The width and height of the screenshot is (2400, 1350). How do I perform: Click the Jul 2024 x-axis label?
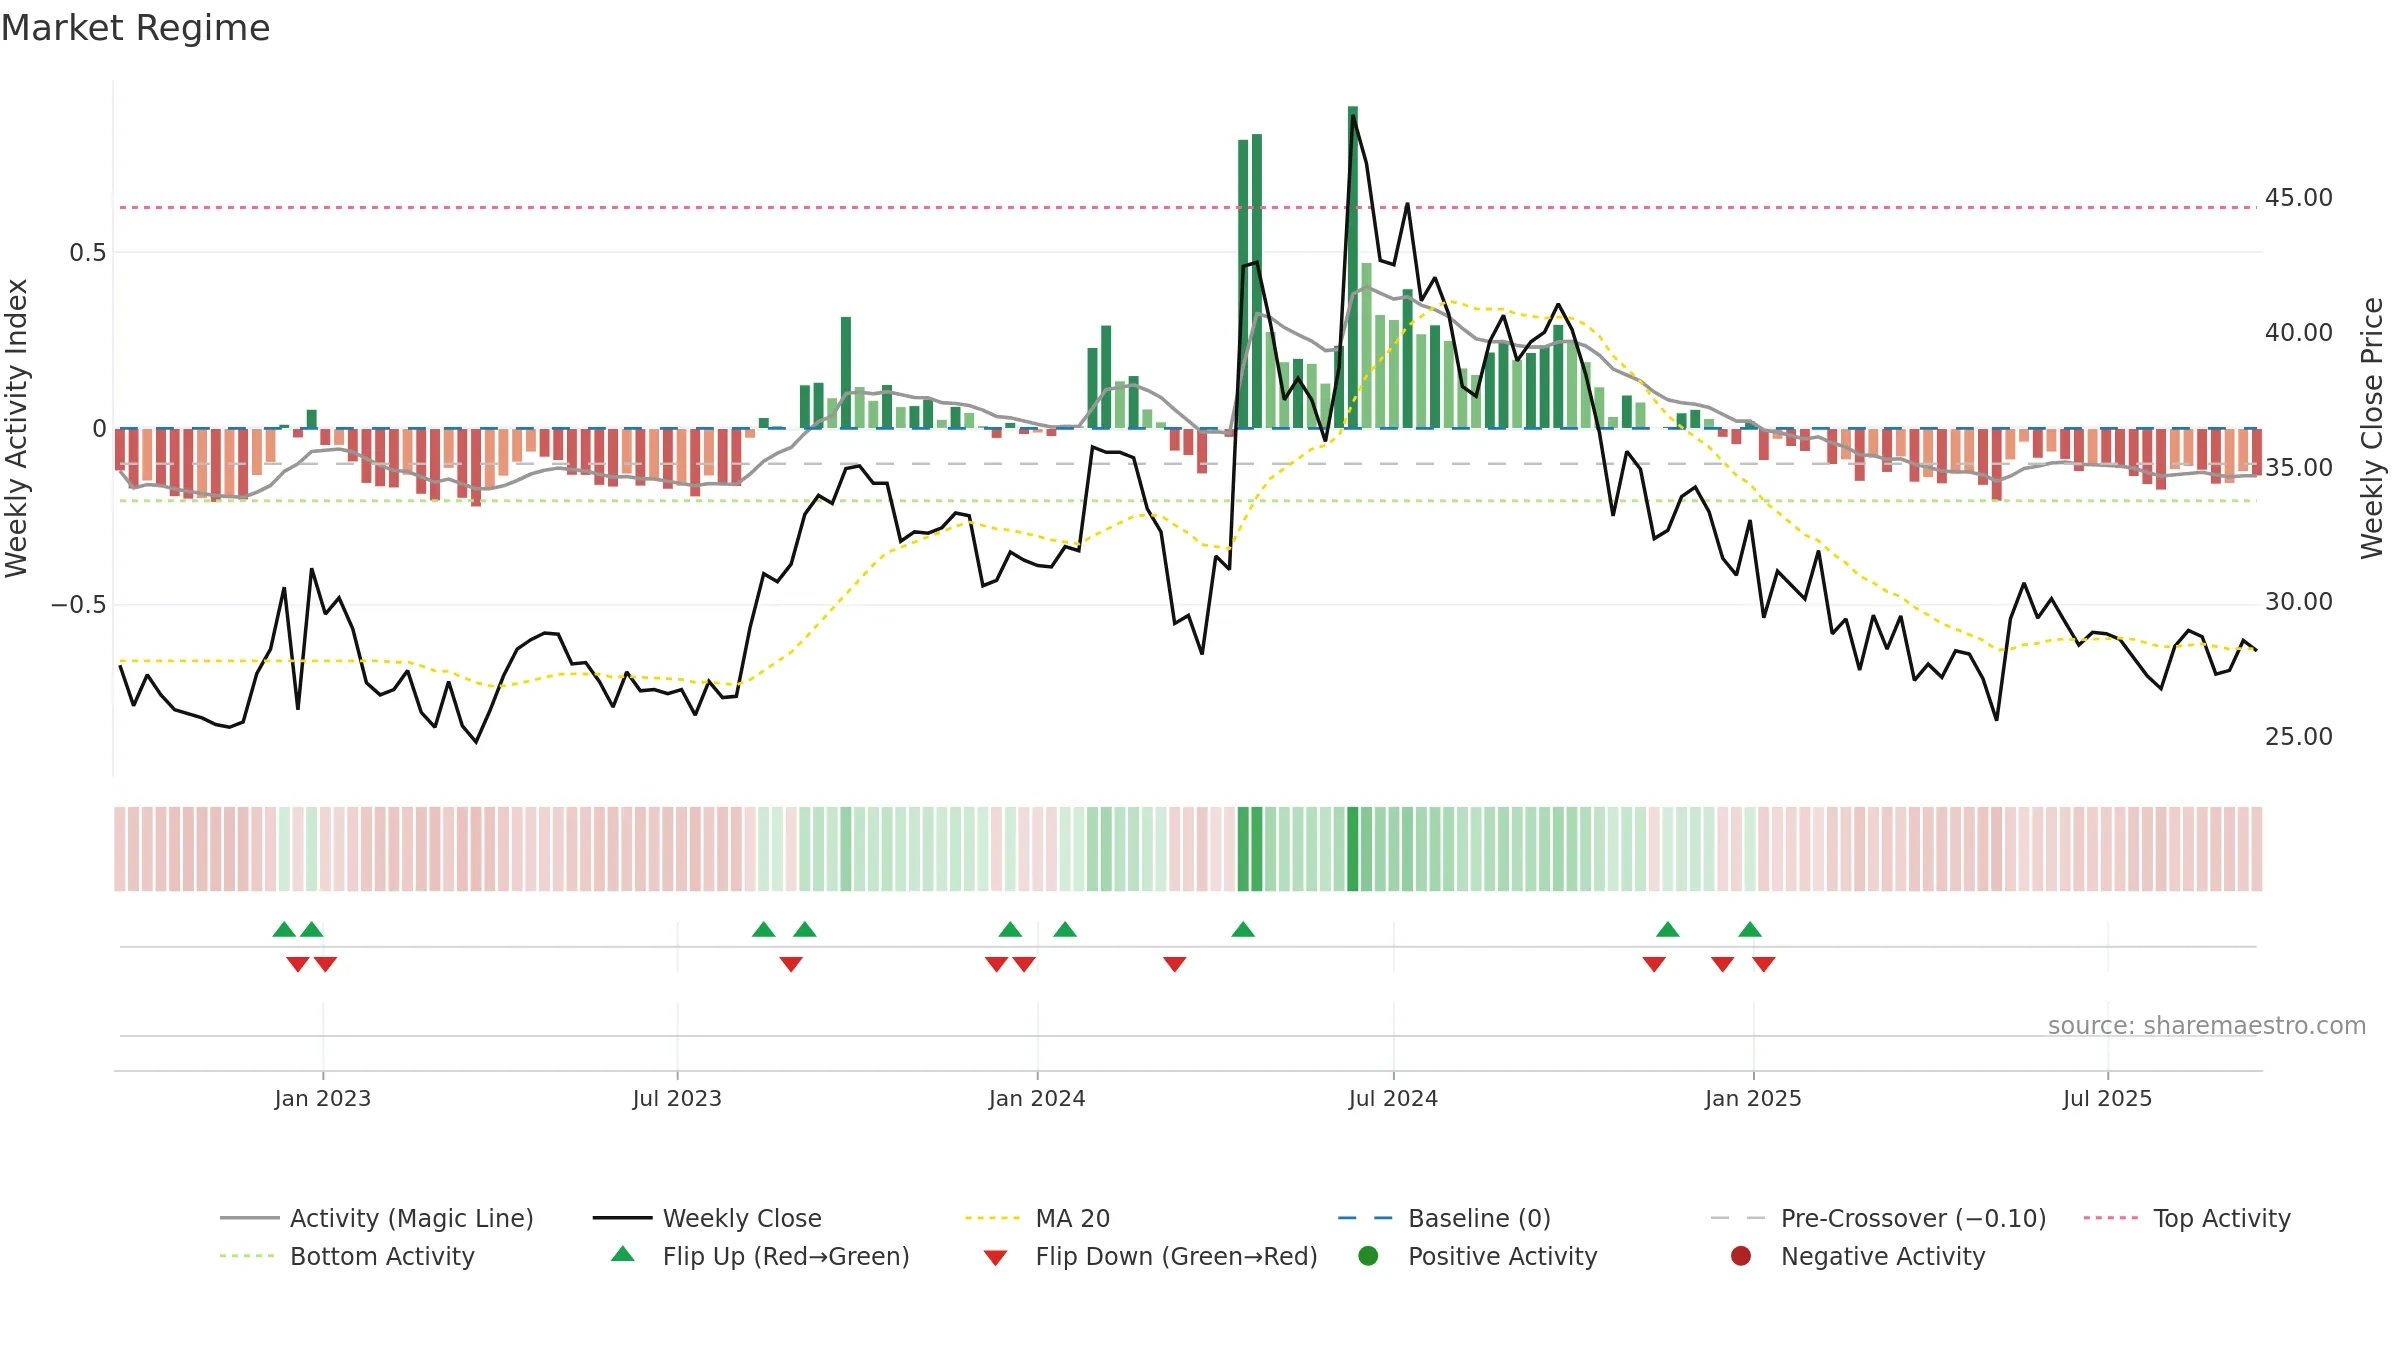[1393, 1098]
